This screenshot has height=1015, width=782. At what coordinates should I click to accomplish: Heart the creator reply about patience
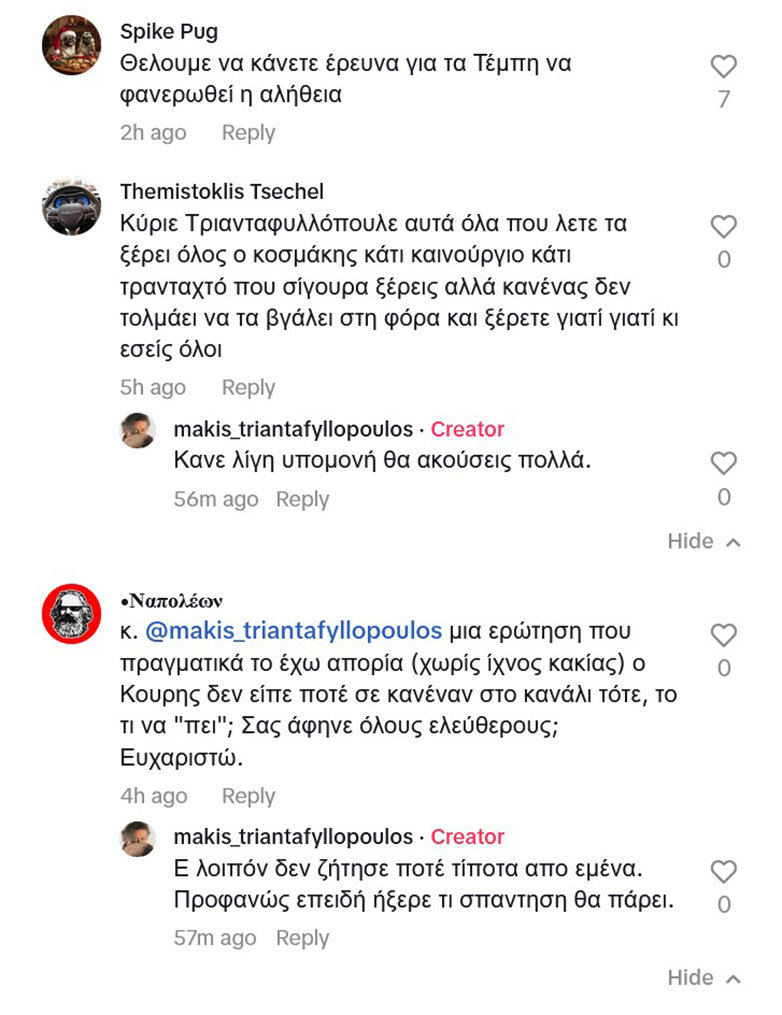click(723, 464)
